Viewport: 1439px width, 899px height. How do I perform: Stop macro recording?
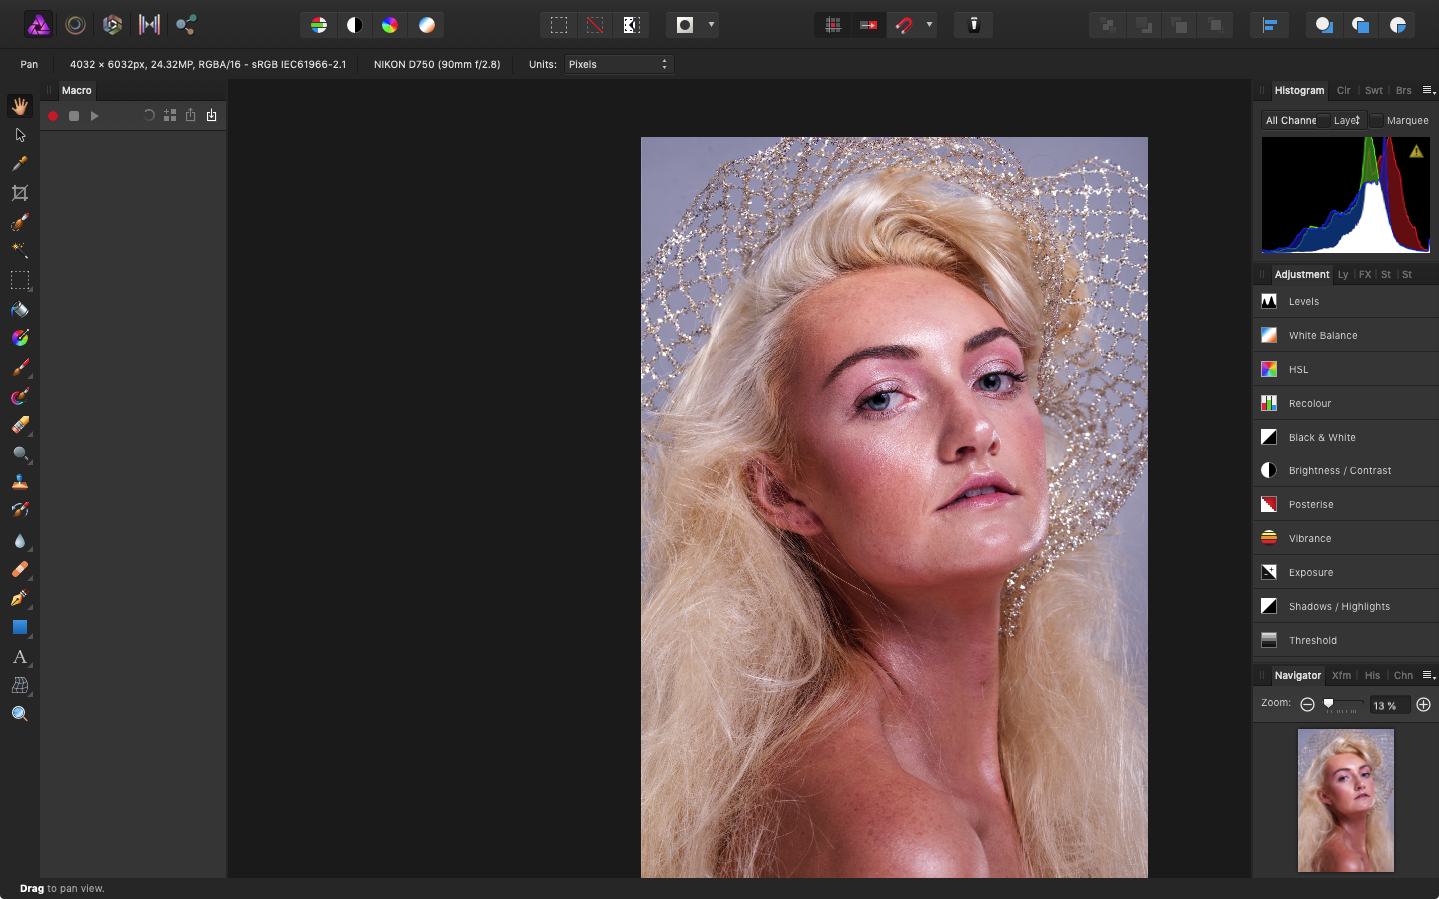tap(74, 116)
